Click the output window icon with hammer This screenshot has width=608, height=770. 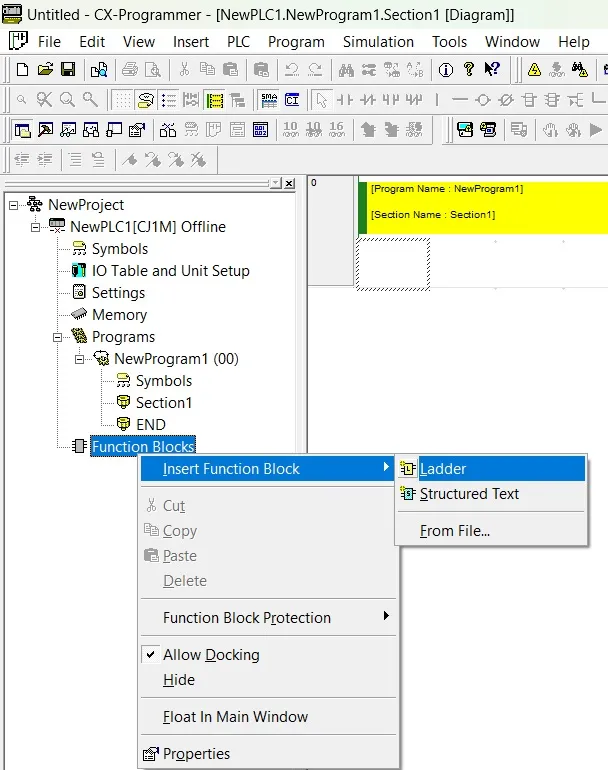(45, 130)
